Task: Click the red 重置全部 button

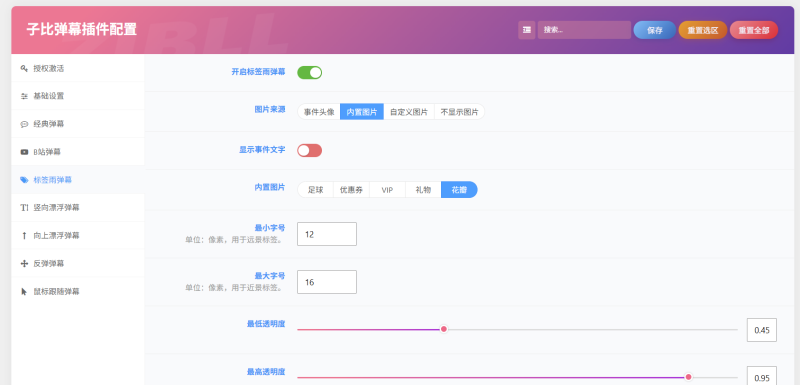Action: [754, 30]
